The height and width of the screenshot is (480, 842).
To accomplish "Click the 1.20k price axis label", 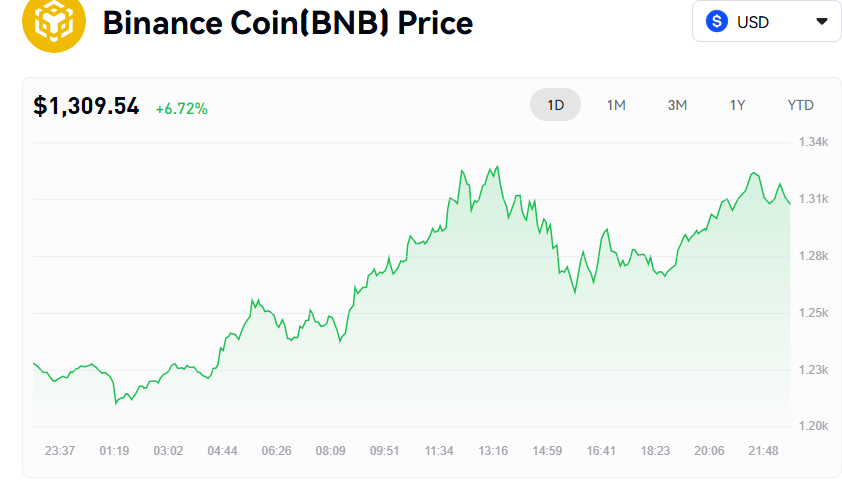I will point(813,426).
